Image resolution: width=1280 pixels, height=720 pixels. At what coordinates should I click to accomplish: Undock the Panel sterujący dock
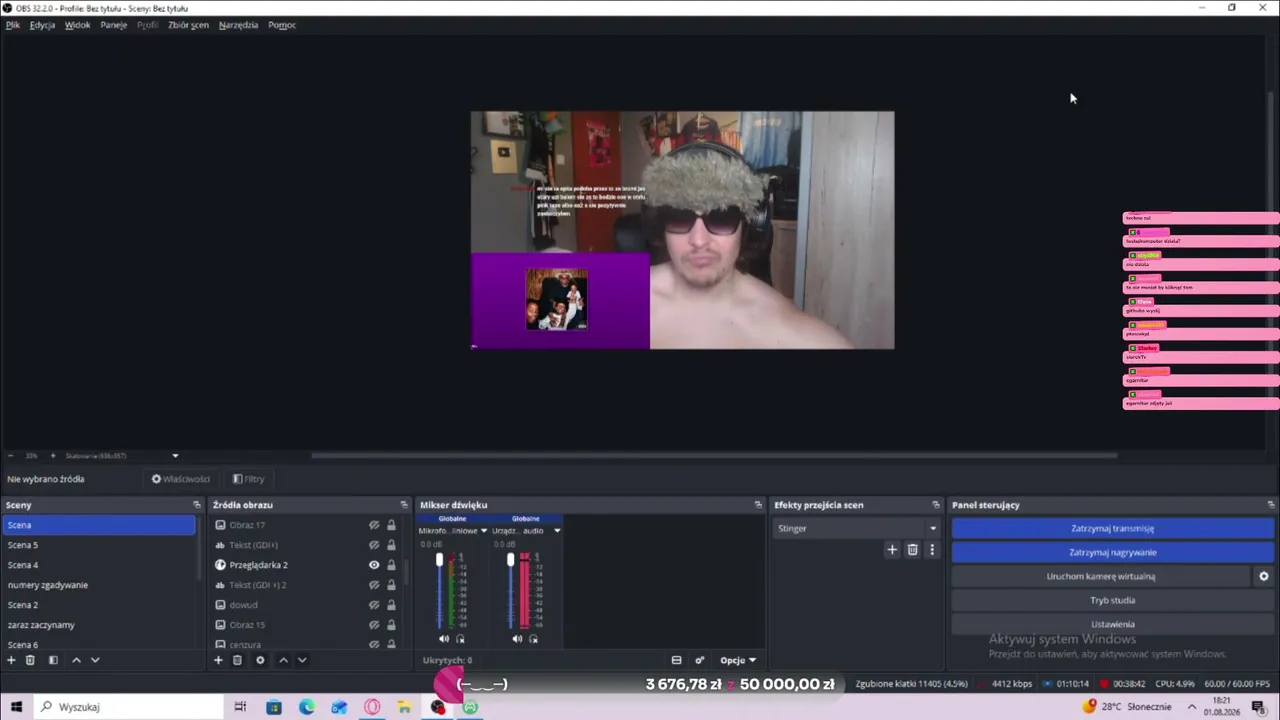coord(1271,505)
